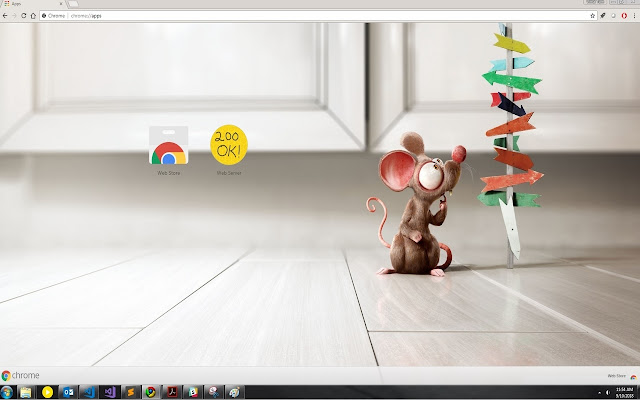Image resolution: width=640 pixels, height=400 pixels.
Task: Open the yellow media player taskbar icon
Action: [x=47, y=392]
